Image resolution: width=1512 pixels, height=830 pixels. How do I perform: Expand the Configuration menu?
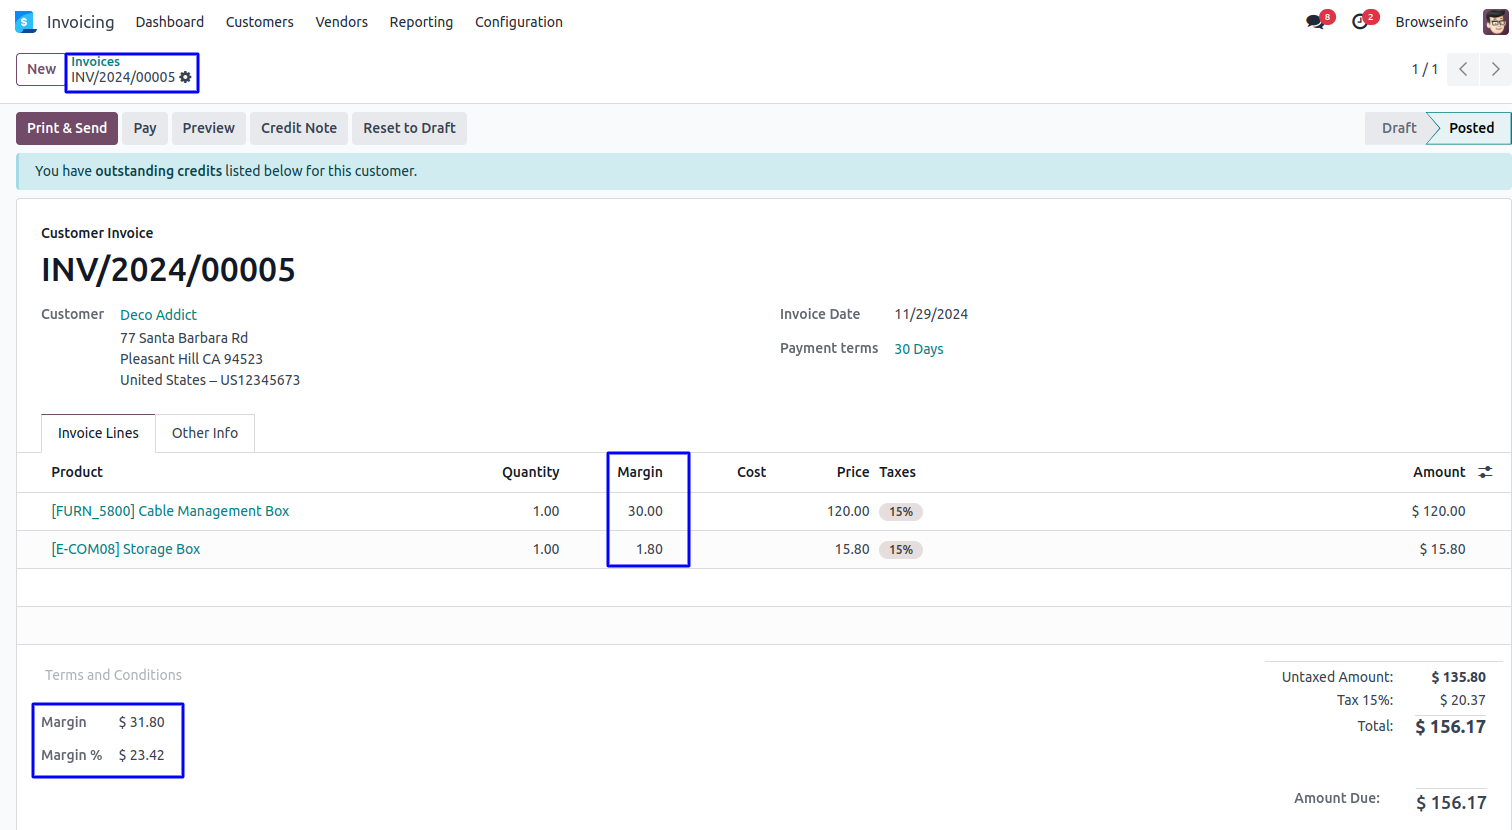point(518,22)
